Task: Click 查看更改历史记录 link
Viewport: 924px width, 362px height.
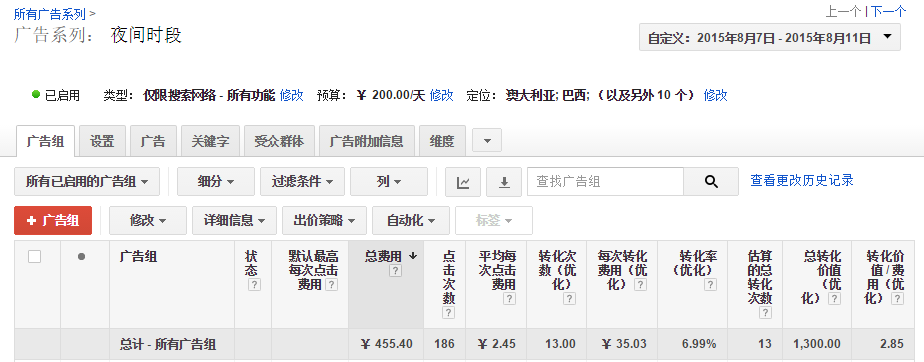Action: (x=802, y=180)
